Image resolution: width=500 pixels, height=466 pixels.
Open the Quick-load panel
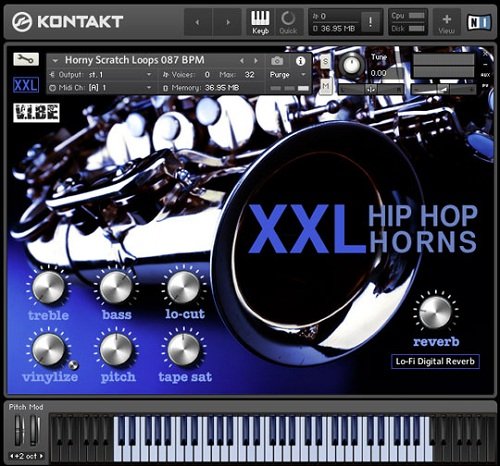pyautogui.click(x=288, y=22)
